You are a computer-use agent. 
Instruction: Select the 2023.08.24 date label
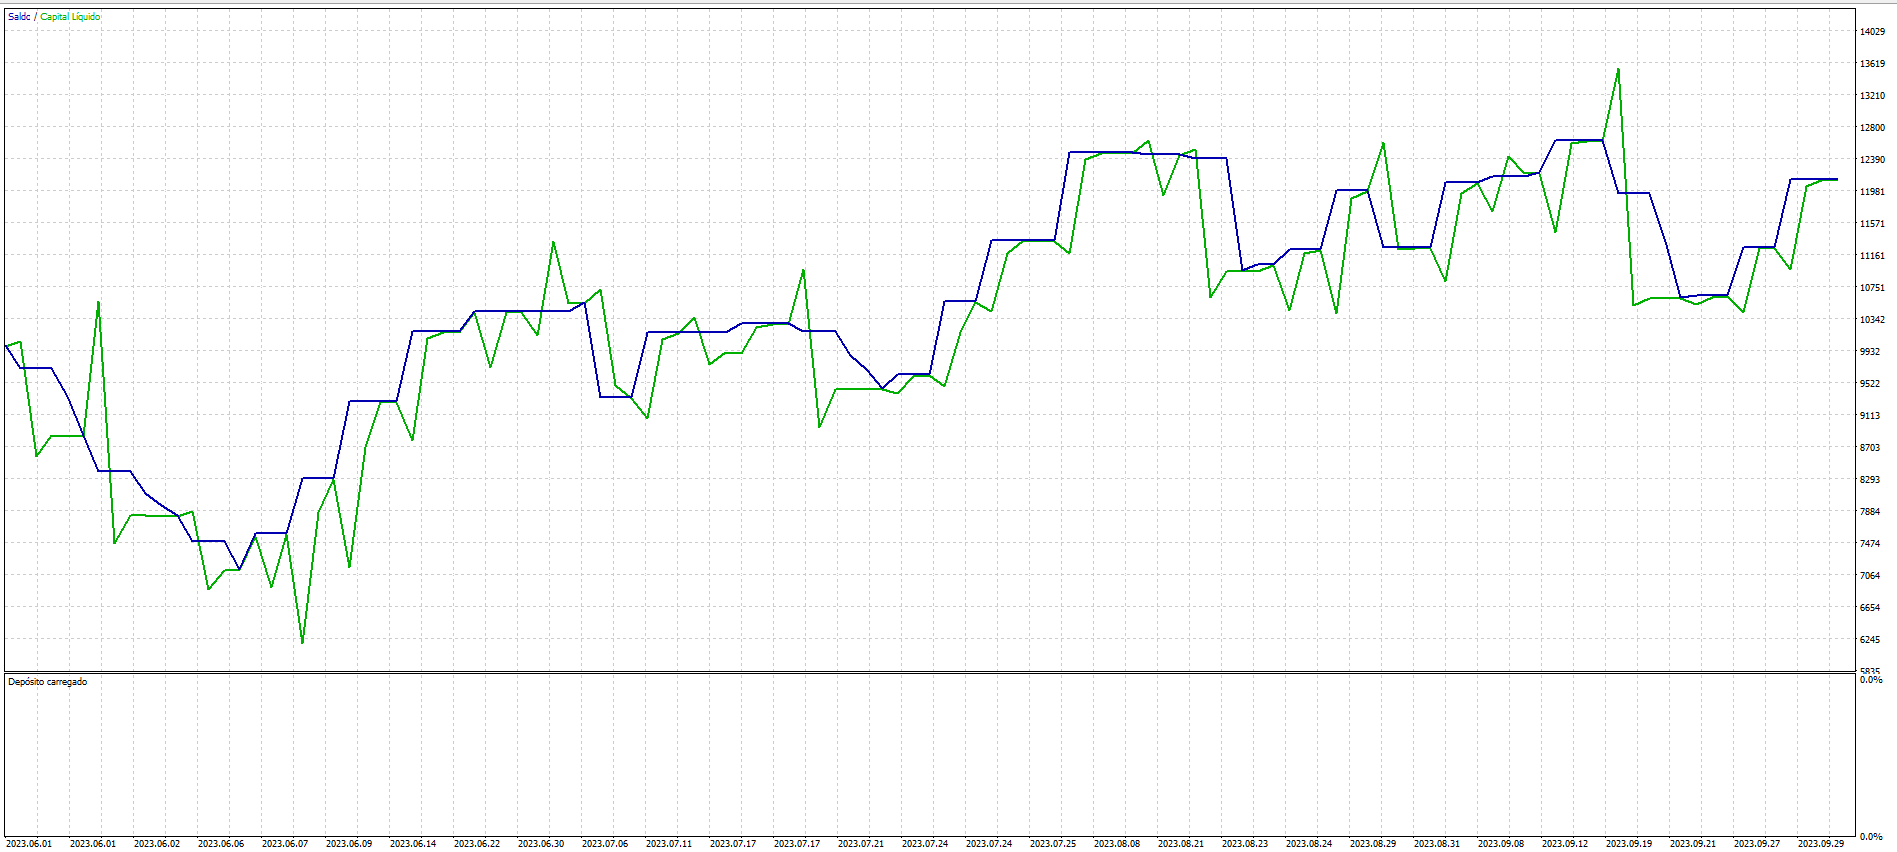1309,844
